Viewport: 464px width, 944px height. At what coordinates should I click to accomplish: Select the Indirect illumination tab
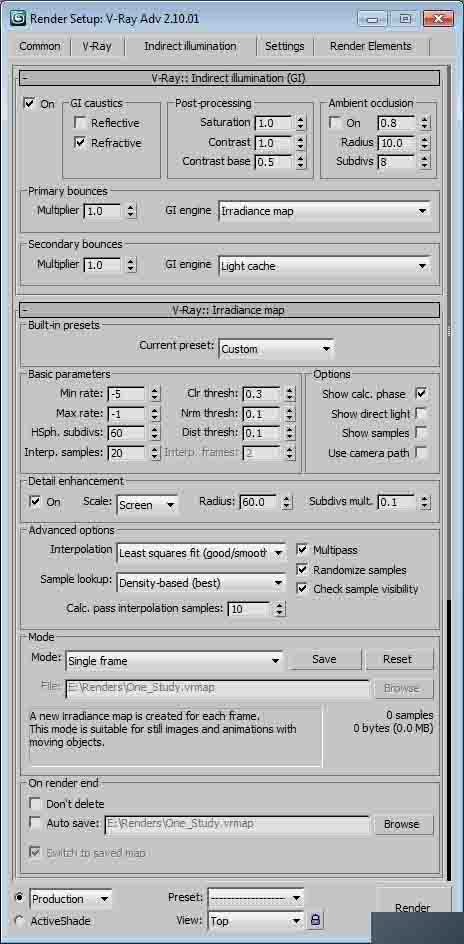pyautogui.click(x=190, y=46)
